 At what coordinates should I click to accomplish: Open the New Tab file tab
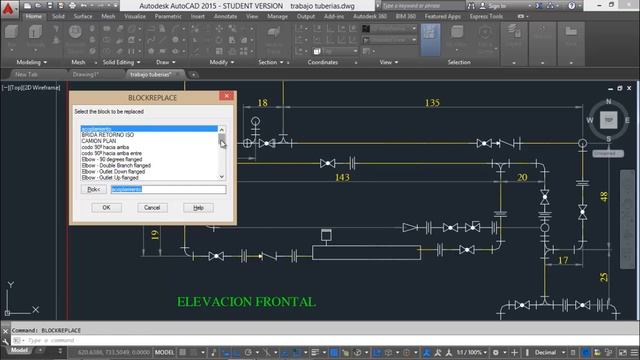tap(26, 75)
